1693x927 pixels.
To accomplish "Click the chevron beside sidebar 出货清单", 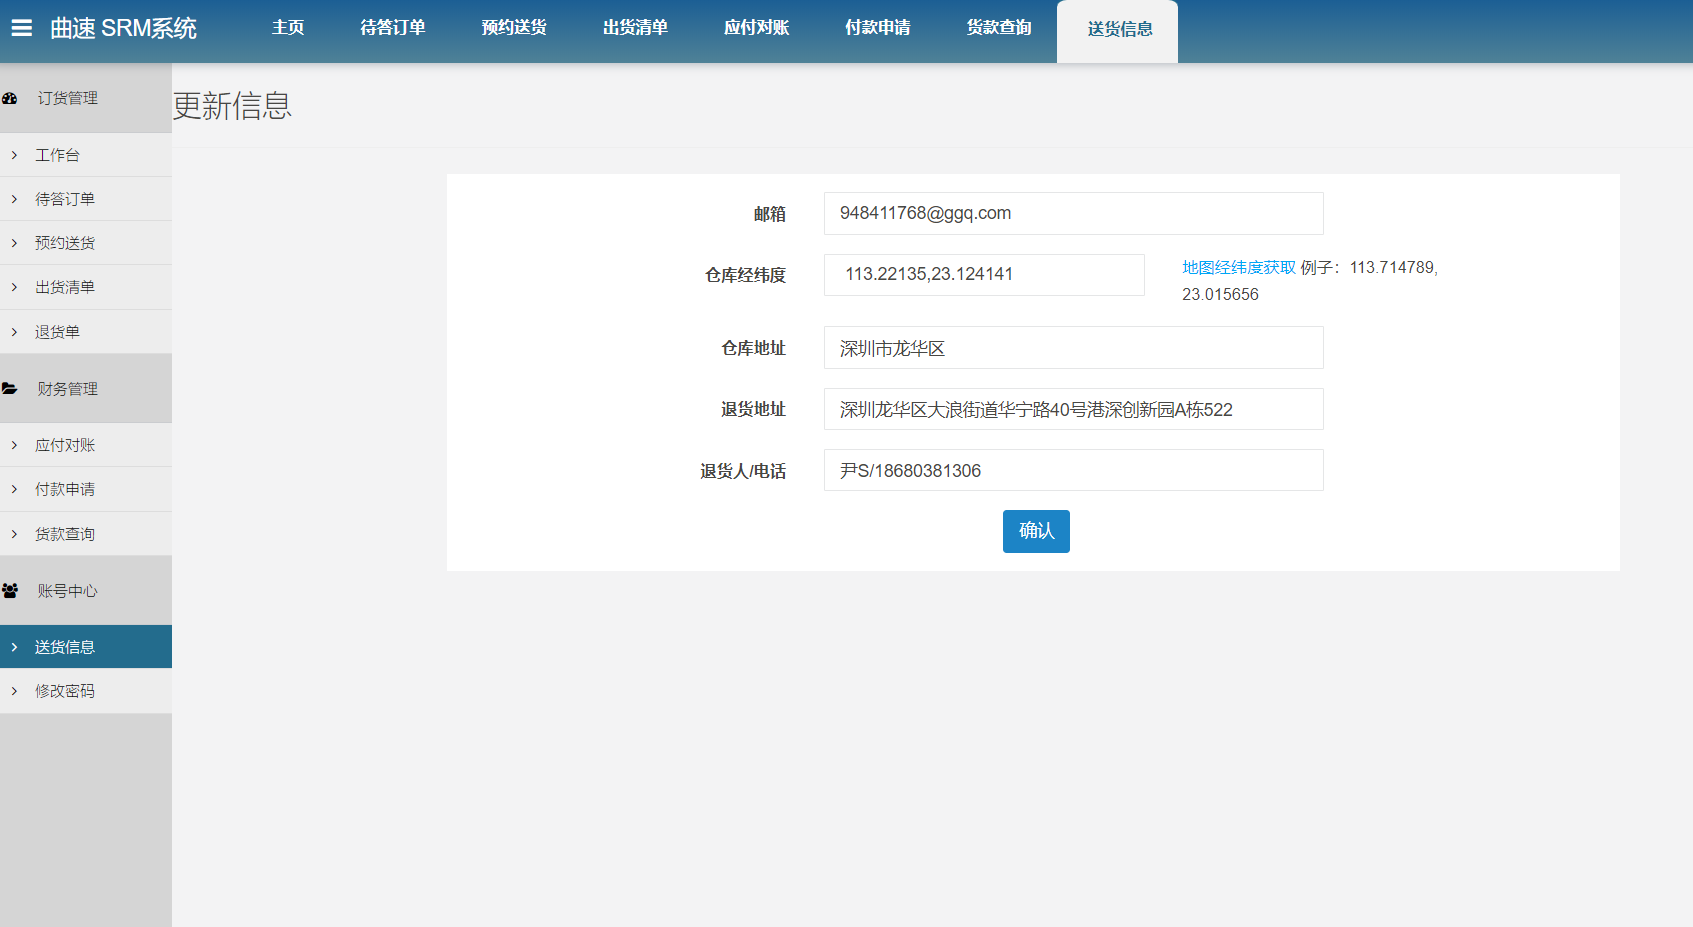I will pos(14,287).
